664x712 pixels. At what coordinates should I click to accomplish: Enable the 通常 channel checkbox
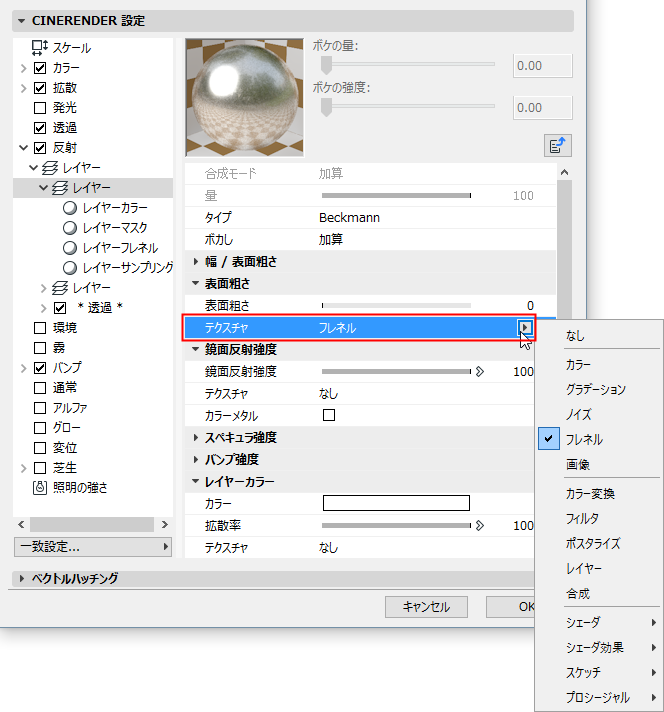coord(40,388)
